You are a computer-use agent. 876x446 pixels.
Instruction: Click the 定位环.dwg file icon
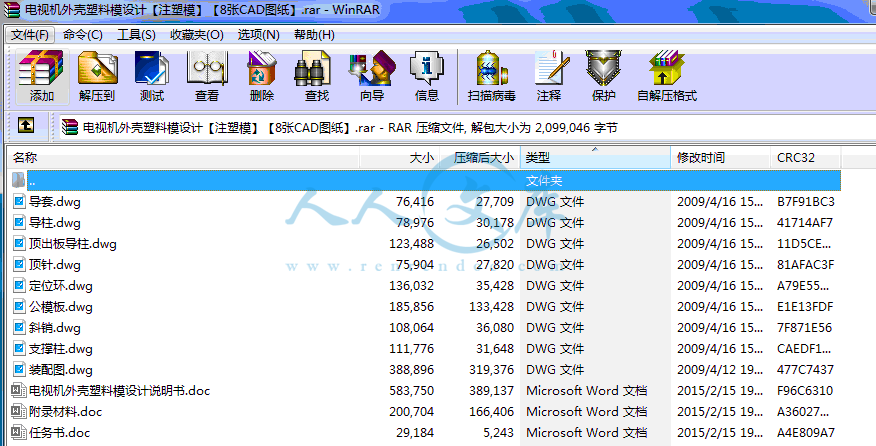(20, 286)
